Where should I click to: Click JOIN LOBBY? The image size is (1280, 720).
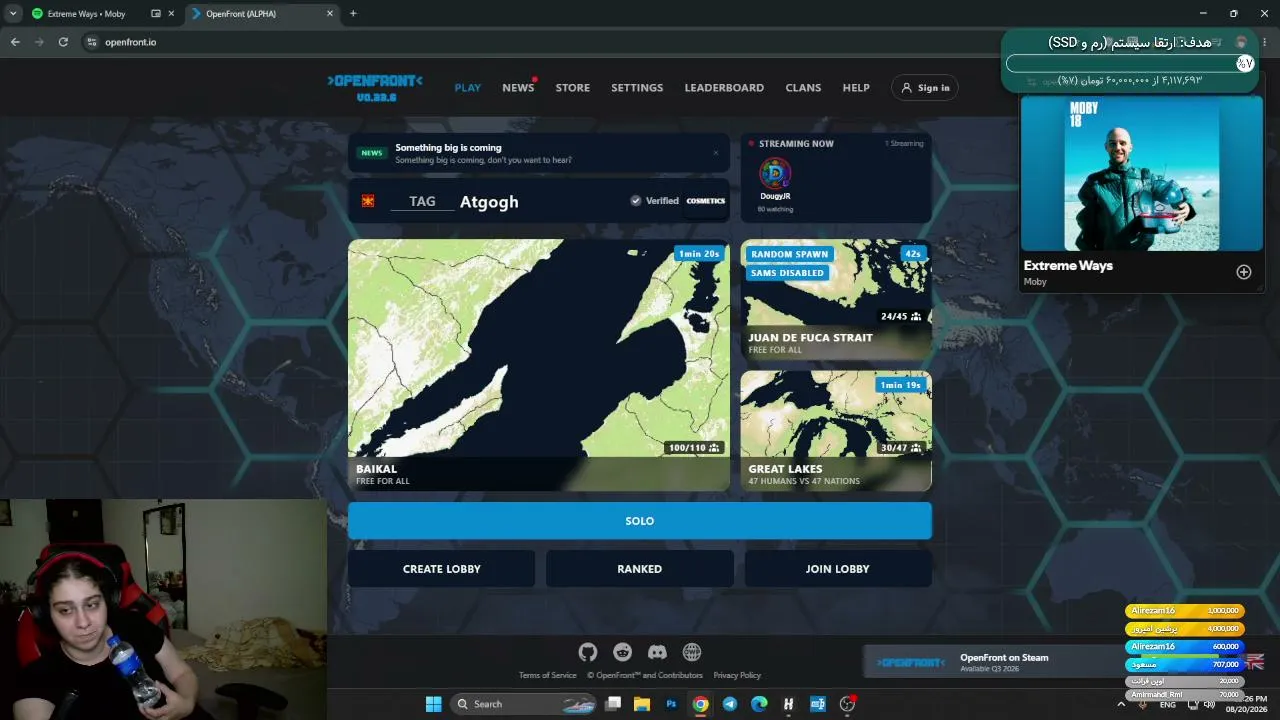838,569
